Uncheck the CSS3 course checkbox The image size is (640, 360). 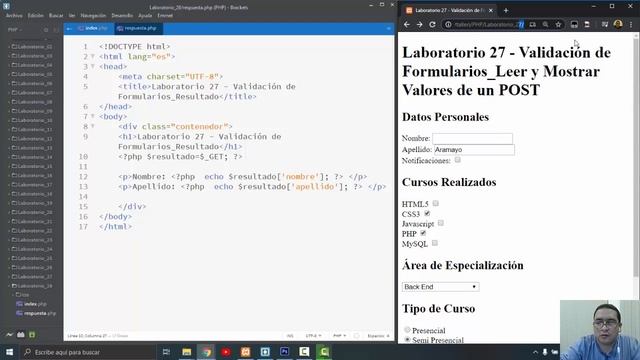[427, 213]
